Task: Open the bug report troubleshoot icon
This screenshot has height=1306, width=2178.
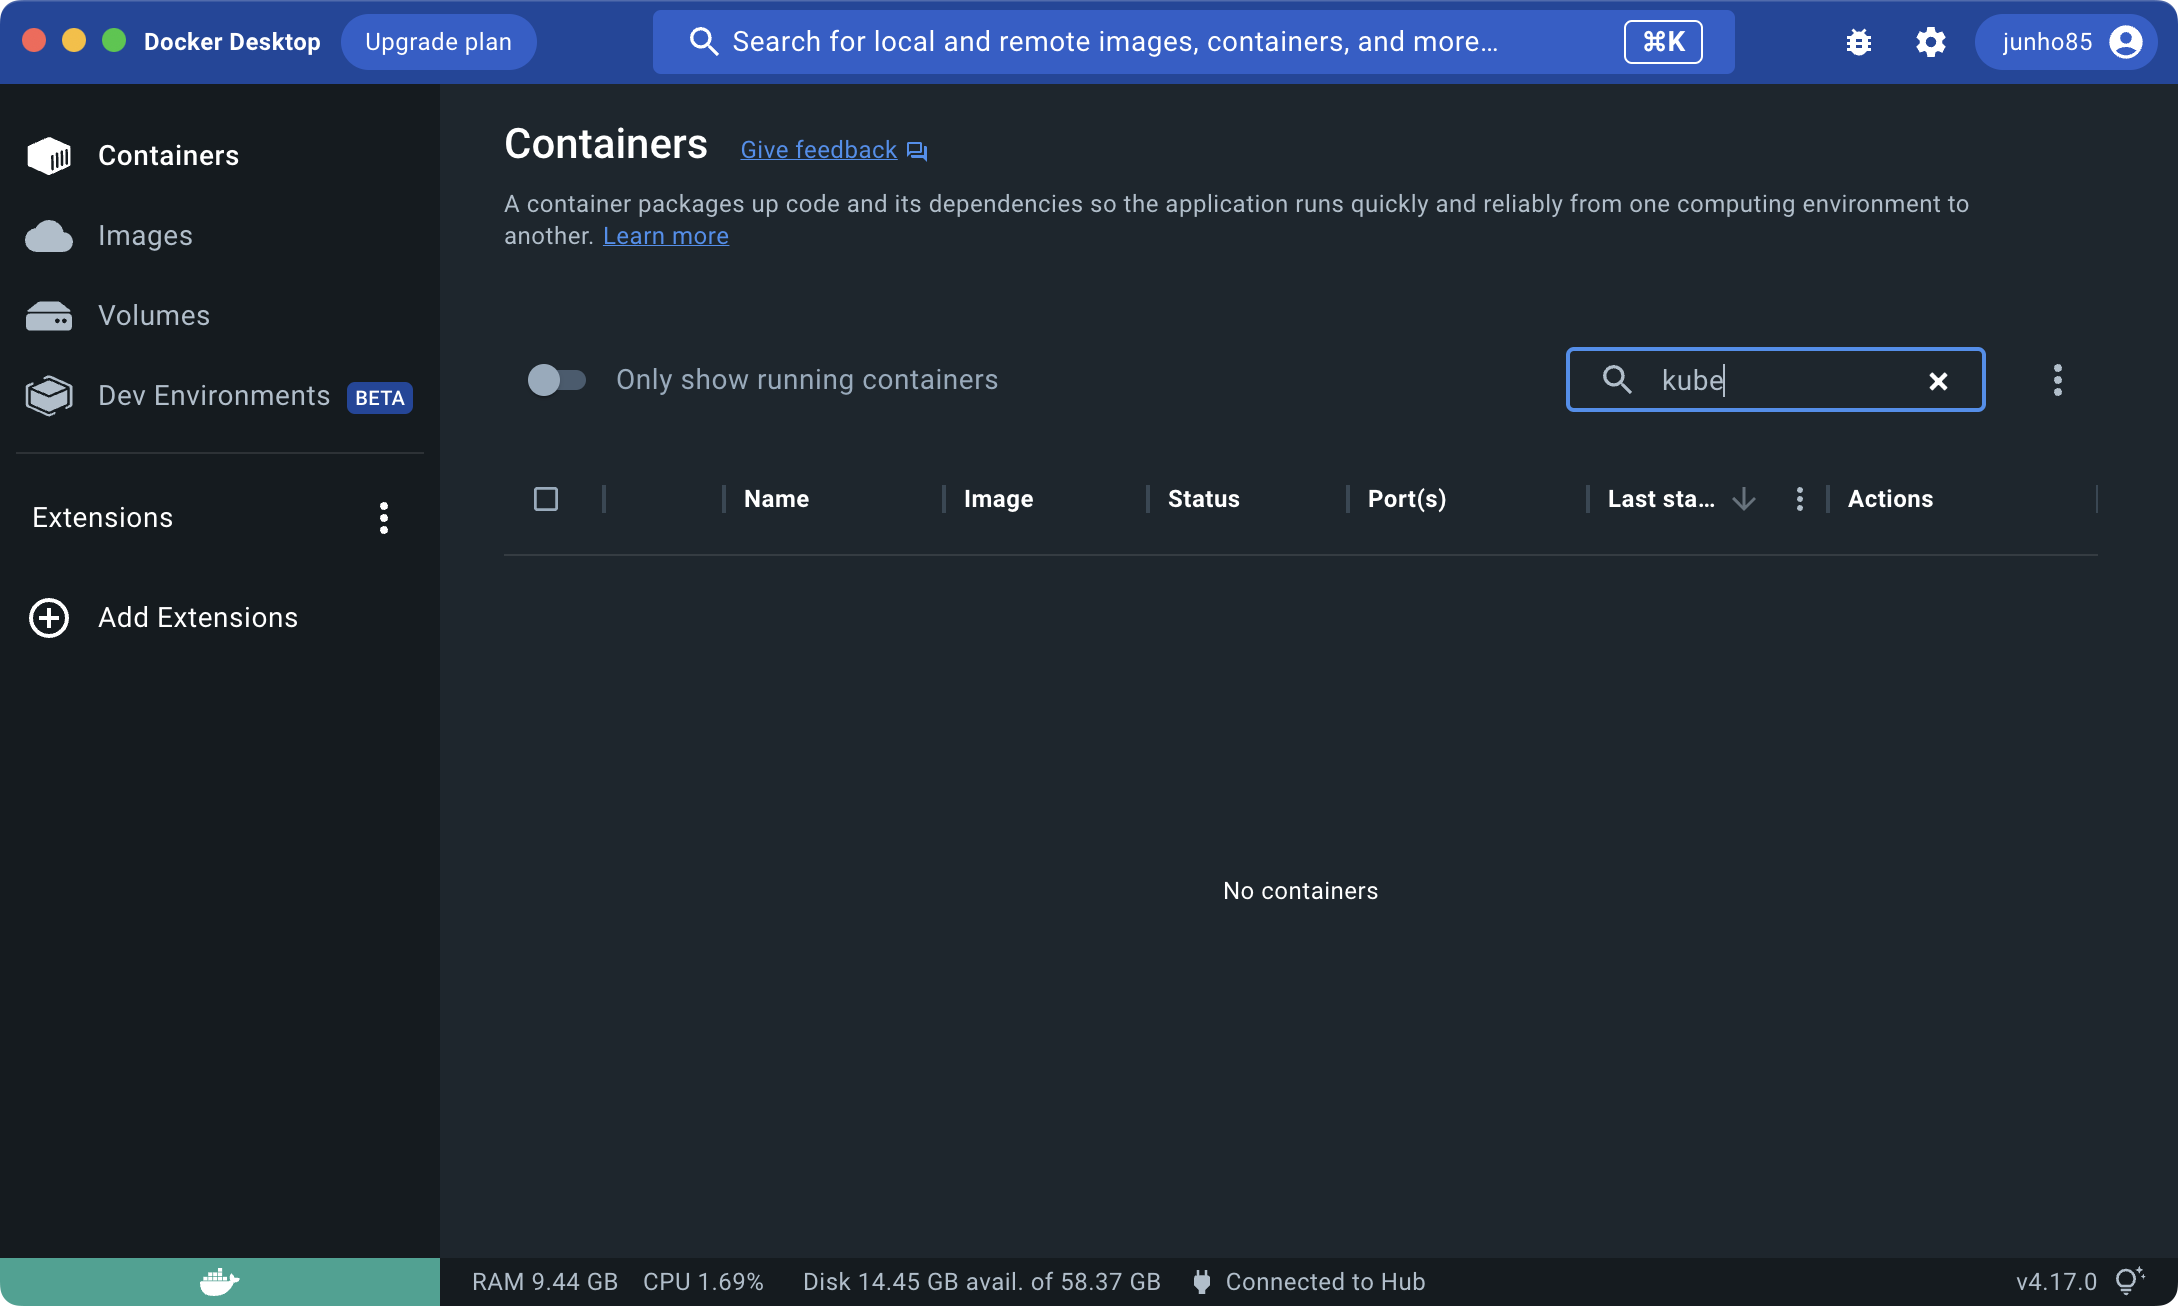Action: (x=1859, y=42)
